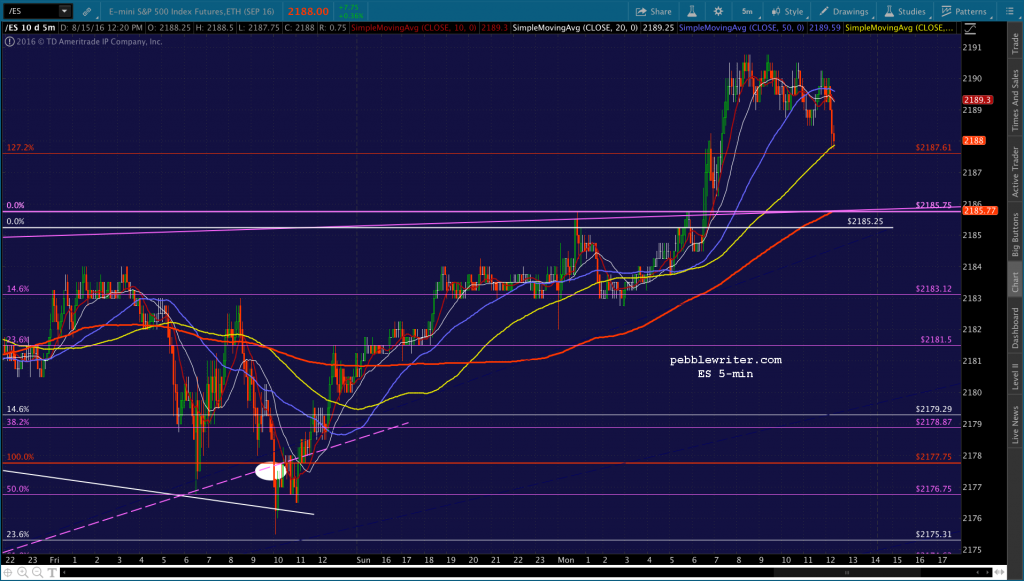Viewport: 1024px width, 581px height.
Task: Click the zoom in magnifier icon
Action: (x=22, y=573)
